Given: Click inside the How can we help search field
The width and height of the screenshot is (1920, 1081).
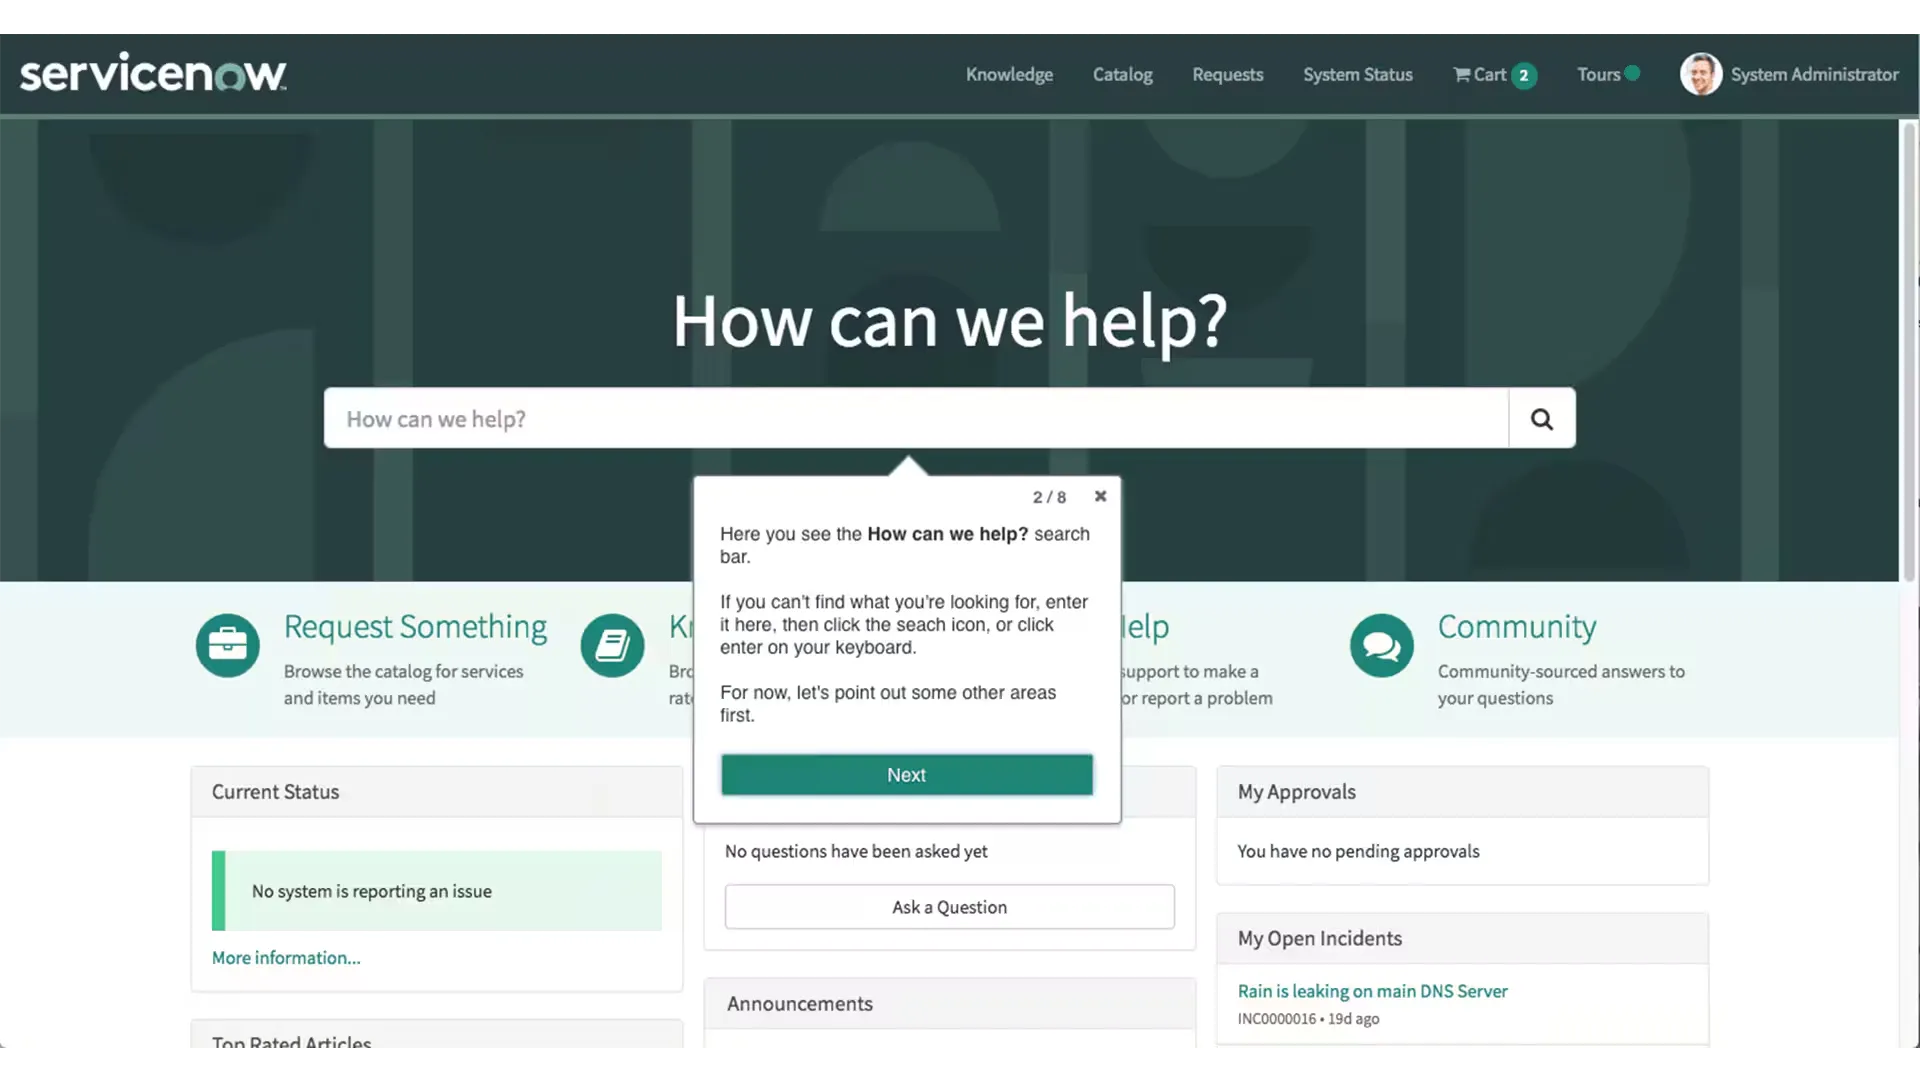Looking at the screenshot, I should pyautogui.click(x=915, y=419).
